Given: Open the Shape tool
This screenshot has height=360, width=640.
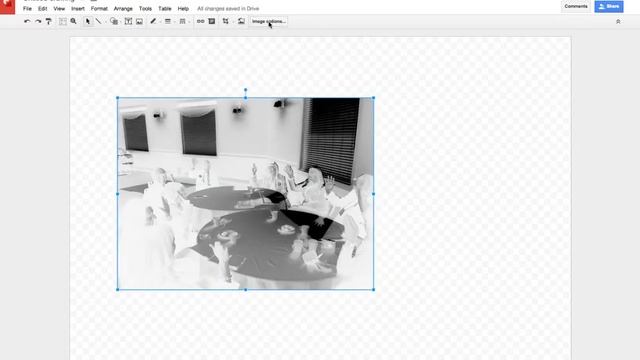Looking at the screenshot, I should 114,21.
